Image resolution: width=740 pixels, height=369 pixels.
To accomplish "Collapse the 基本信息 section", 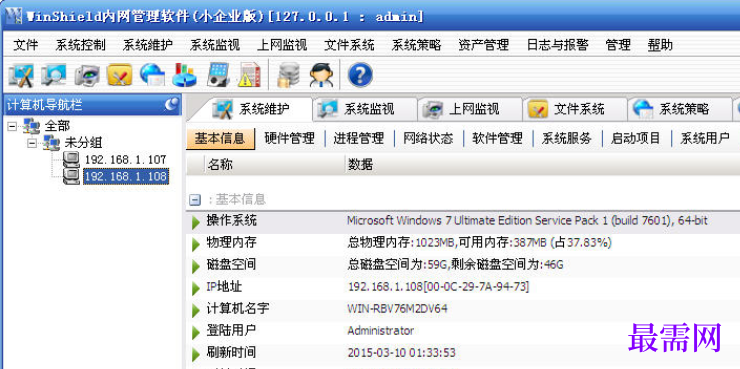I will coord(195,200).
